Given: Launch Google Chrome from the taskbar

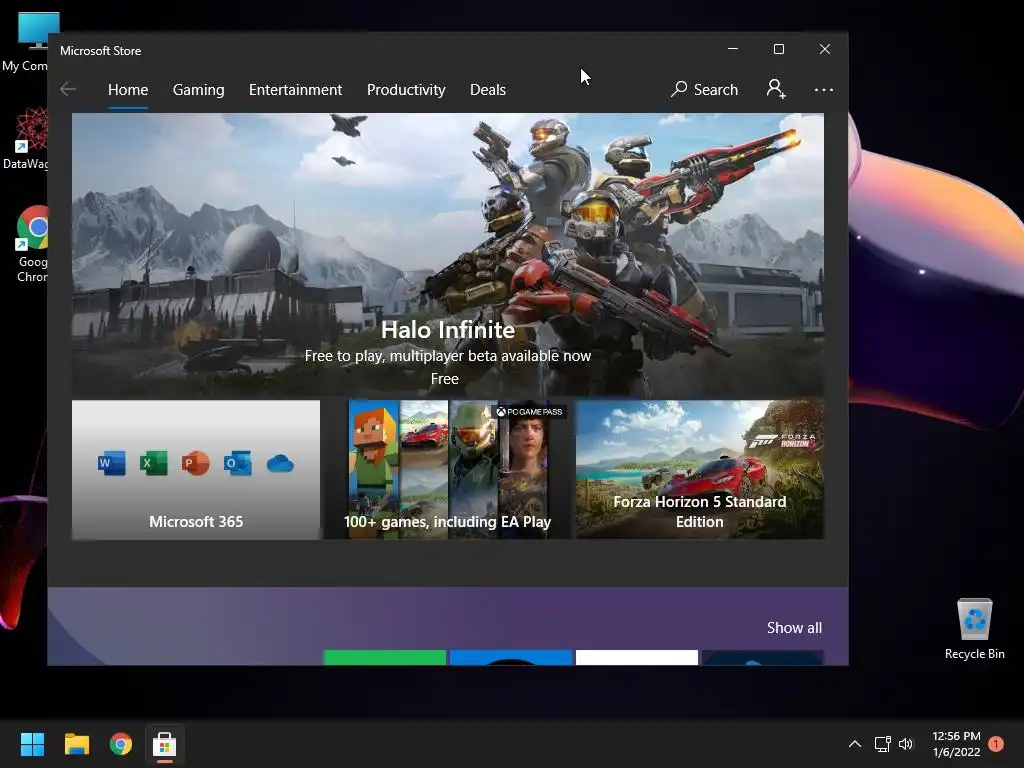Looking at the screenshot, I should [x=121, y=744].
